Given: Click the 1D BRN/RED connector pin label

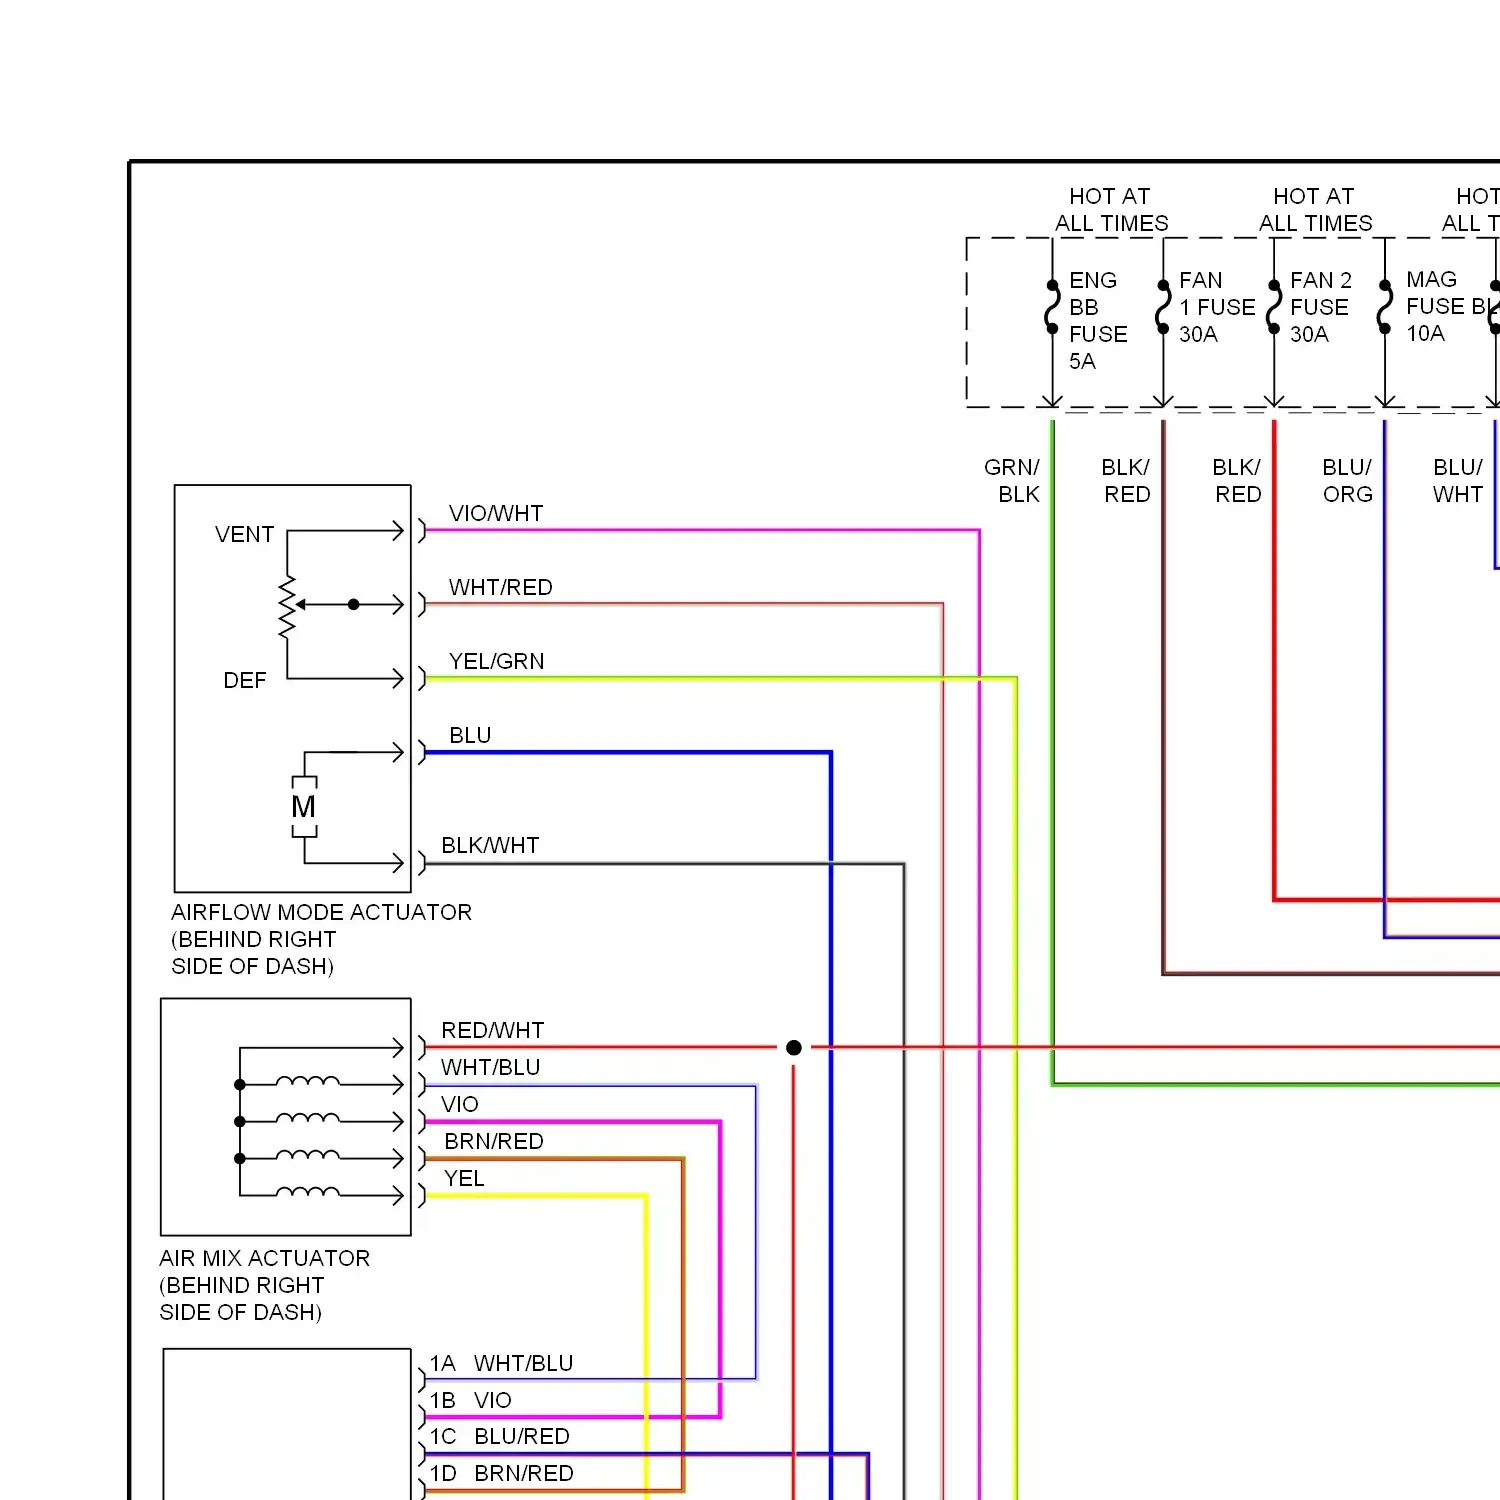Looking at the screenshot, I should coord(501,1473).
